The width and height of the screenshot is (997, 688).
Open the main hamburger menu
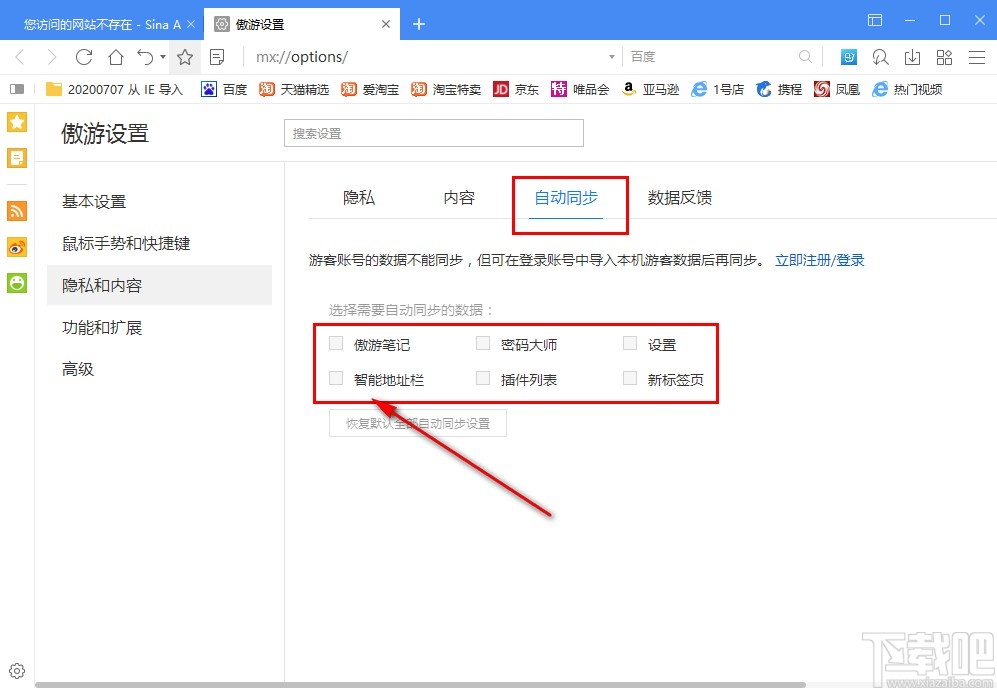tap(977, 57)
